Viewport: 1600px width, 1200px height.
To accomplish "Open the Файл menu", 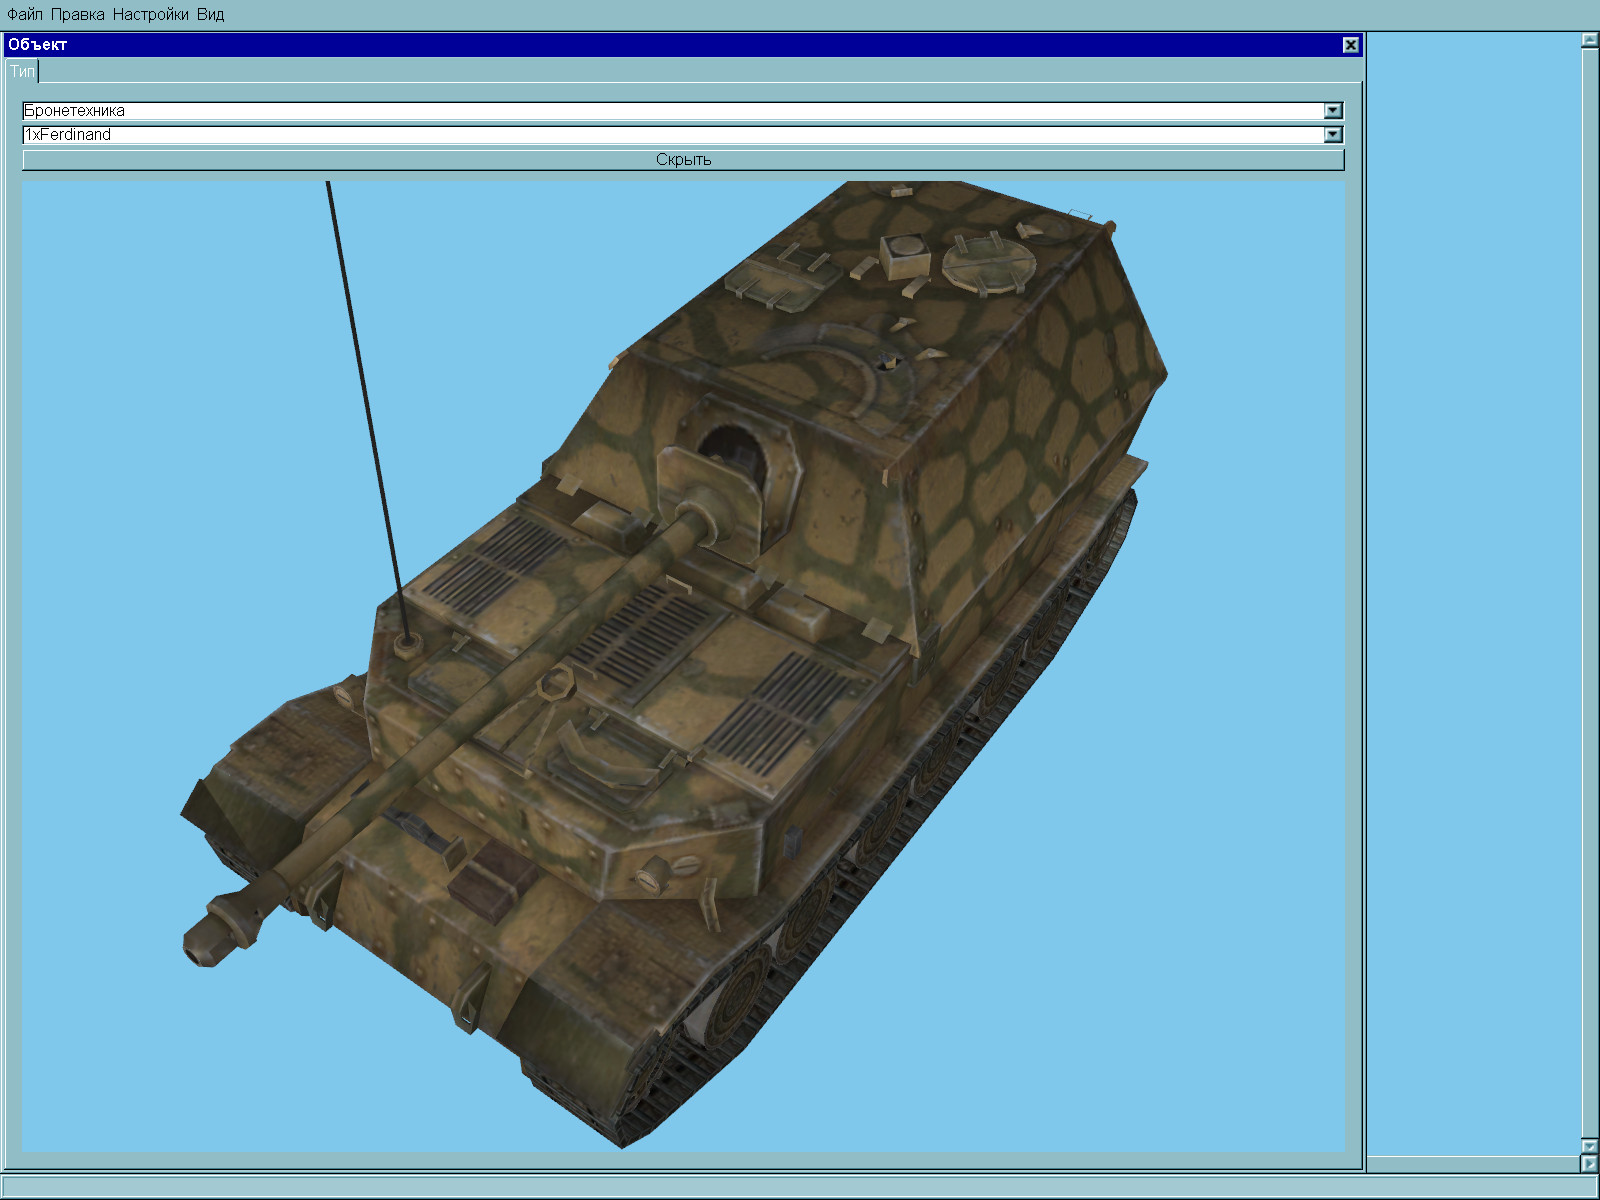I will click(x=25, y=15).
